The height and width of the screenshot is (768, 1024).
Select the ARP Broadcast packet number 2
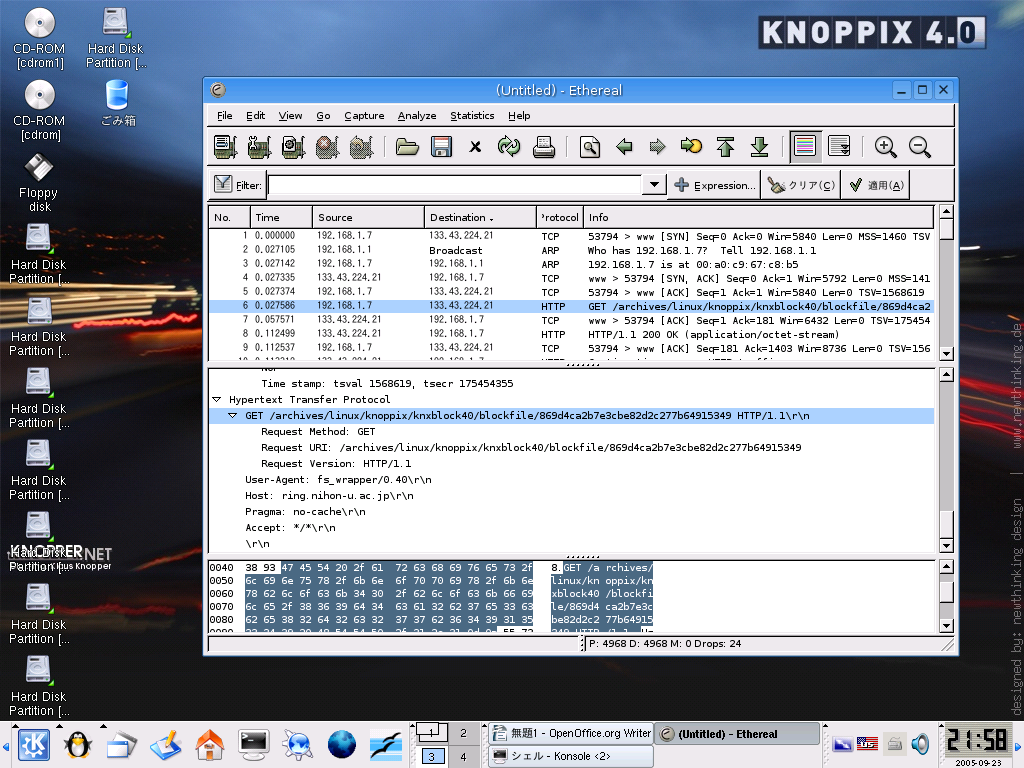pos(571,249)
